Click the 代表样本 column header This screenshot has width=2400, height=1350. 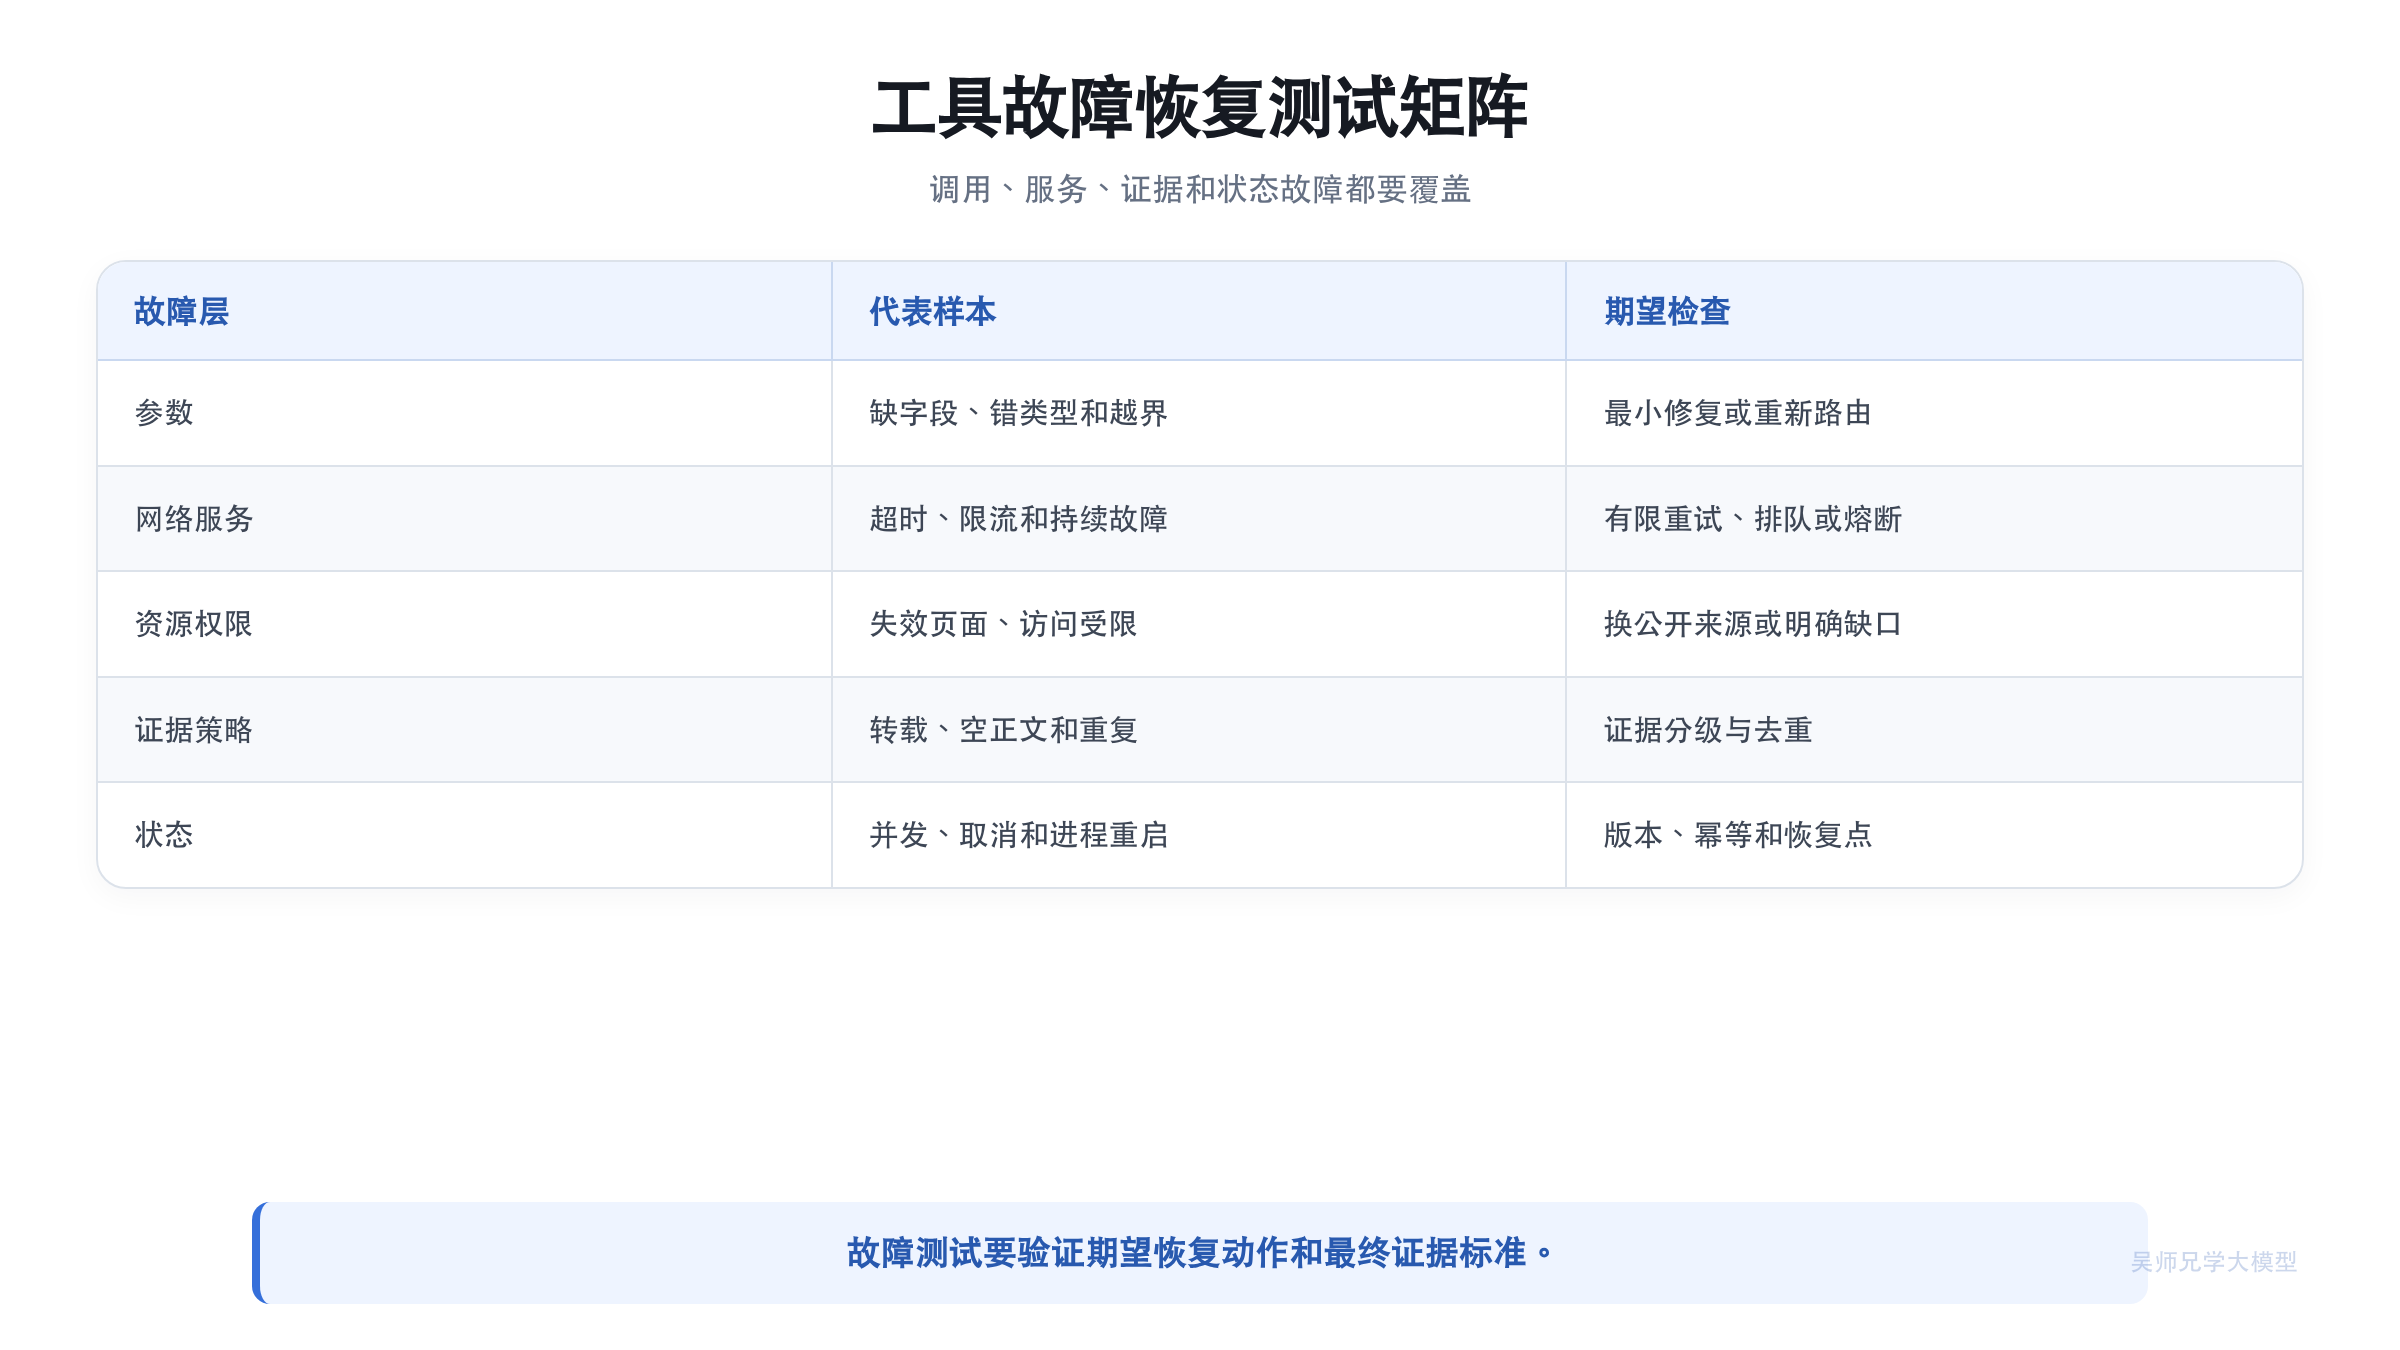tap(1199, 311)
